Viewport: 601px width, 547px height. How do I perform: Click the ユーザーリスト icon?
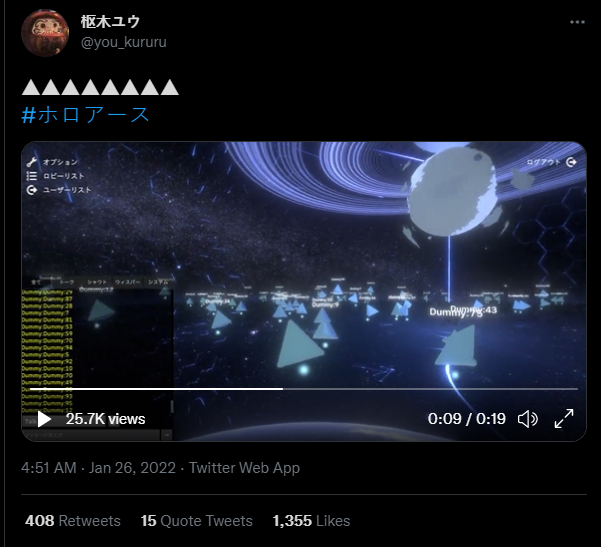tap(31, 190)
